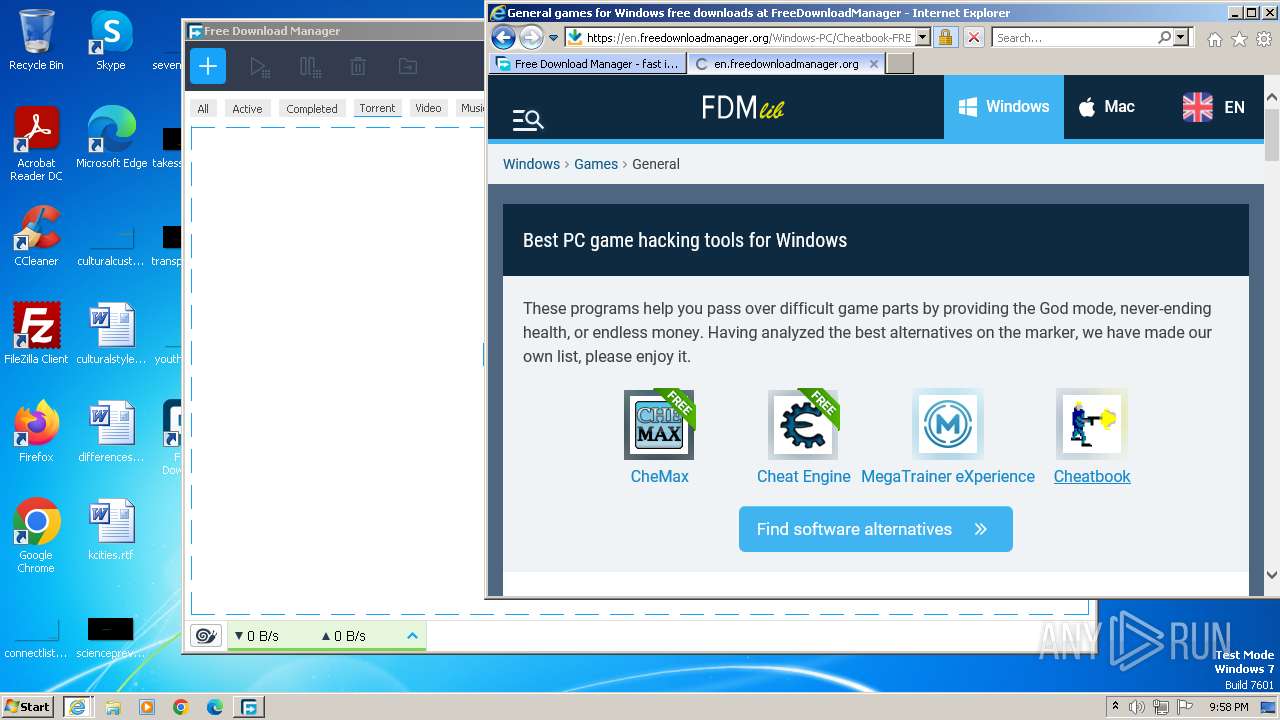Click the stop loading X button in IE
This screenshot has width=1280, height=720.
[x=974, y=38]
